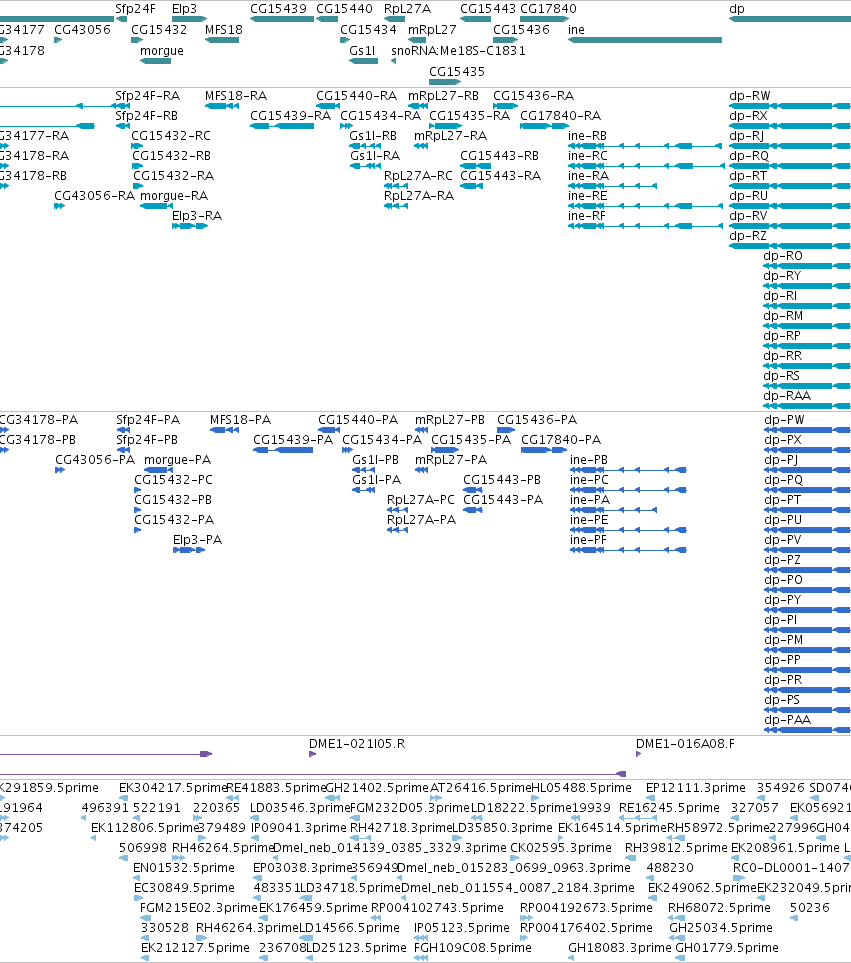Select the ine-PA protein glyph
This screenshot has height=963, width=851.
coord(613,510)
